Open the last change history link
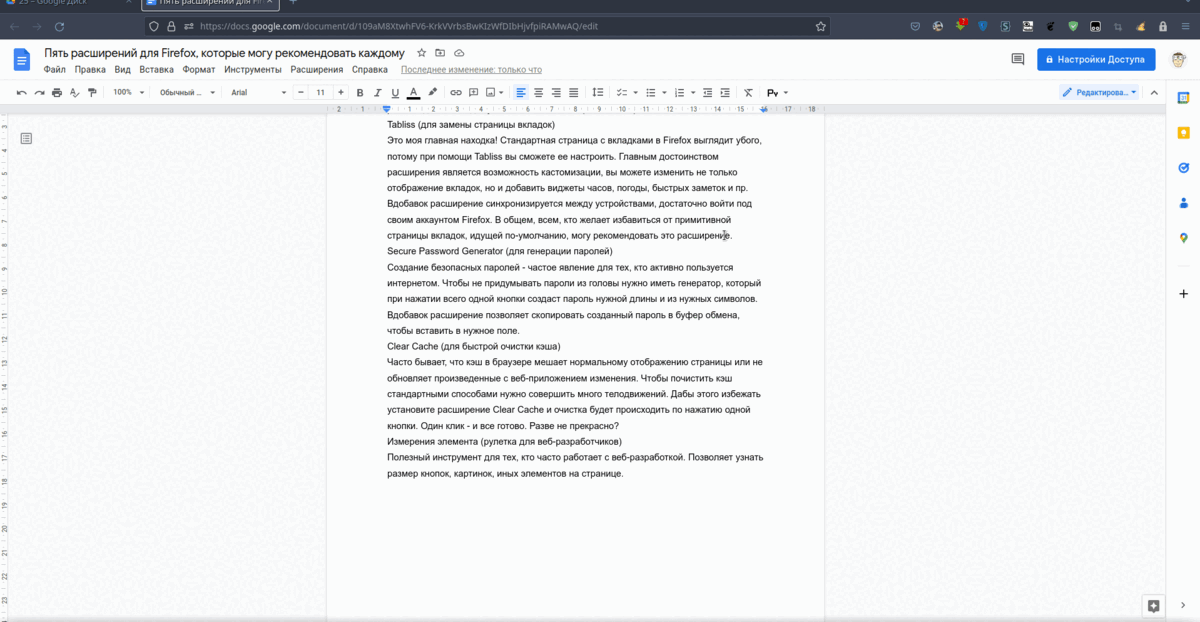This screenshot has width=1200, height=622. click(x=471, y=70)
